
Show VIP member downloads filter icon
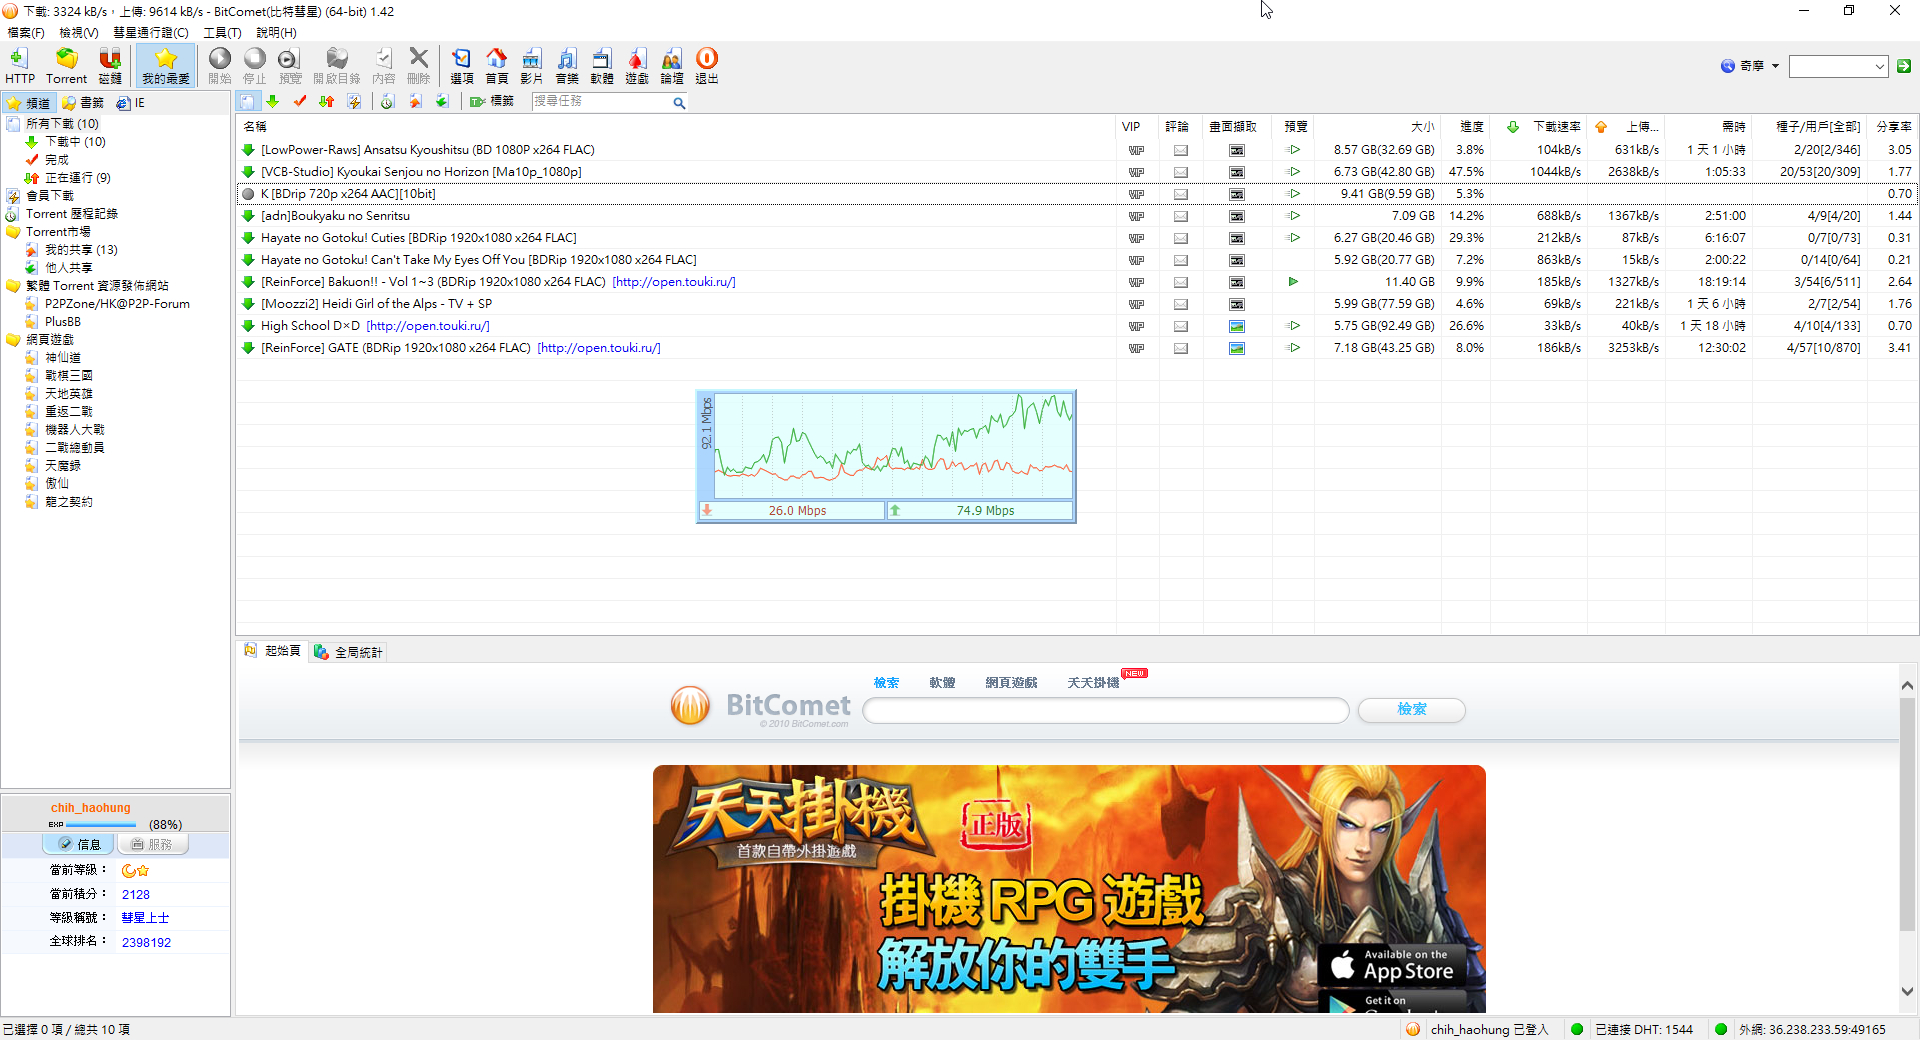pos(354,102)
